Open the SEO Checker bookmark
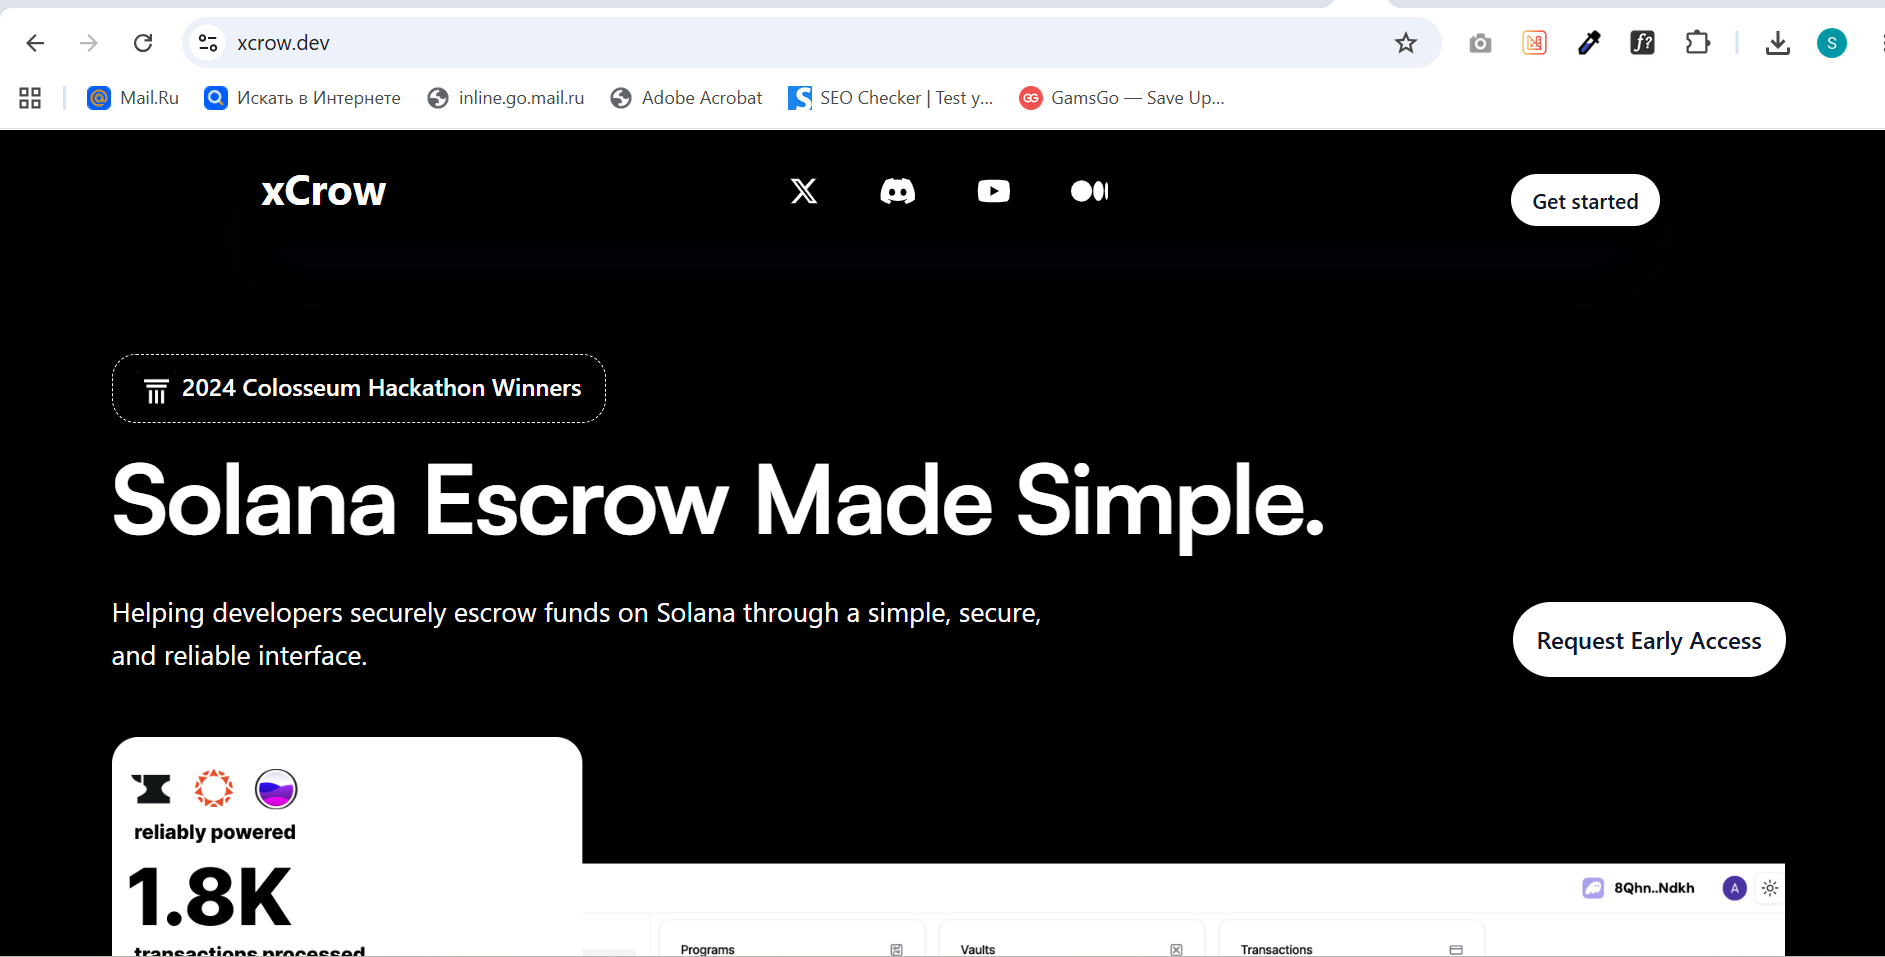This screenshot has width=1885, height=957. pyautogui.click(x=890, y=98)
